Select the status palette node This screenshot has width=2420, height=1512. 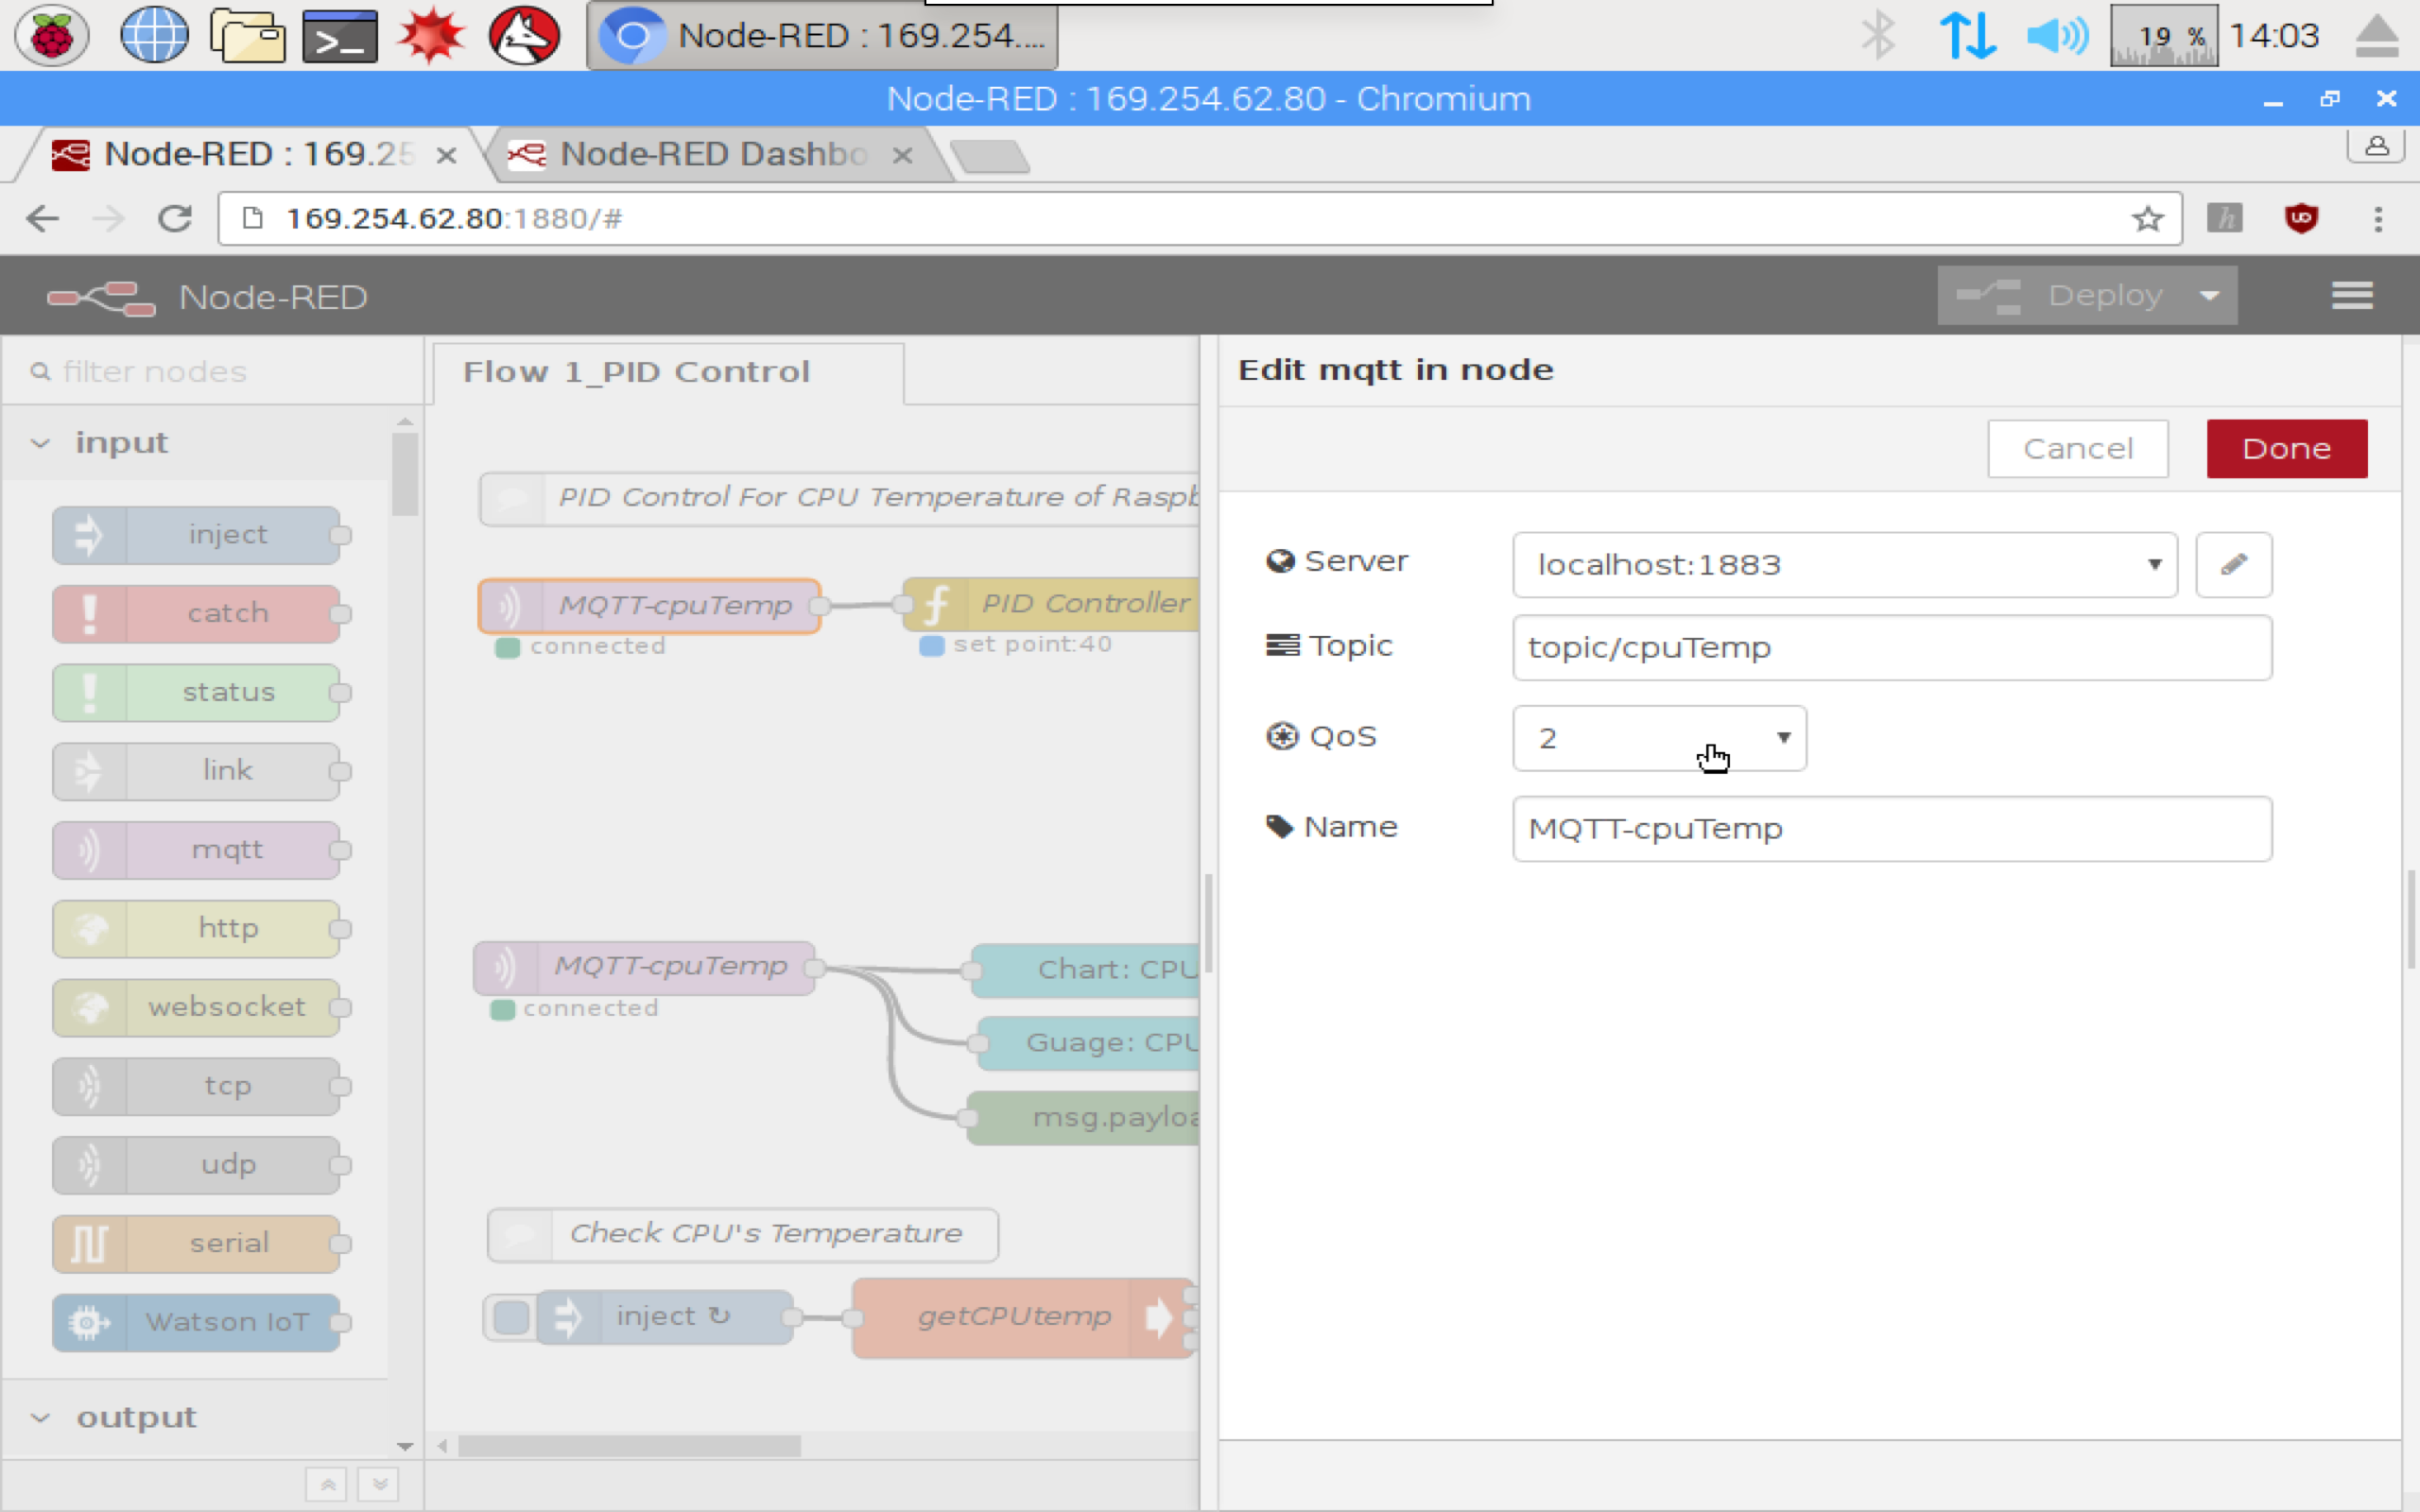click(x=197, y=693)
